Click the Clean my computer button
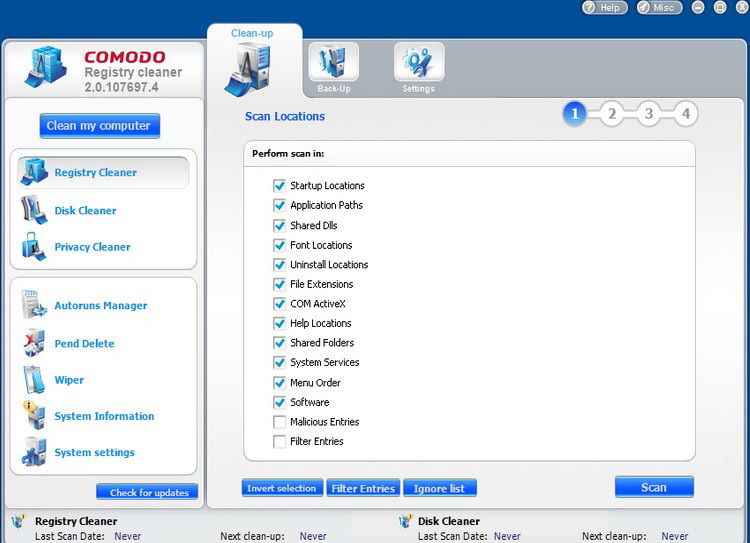 (99, 126)
